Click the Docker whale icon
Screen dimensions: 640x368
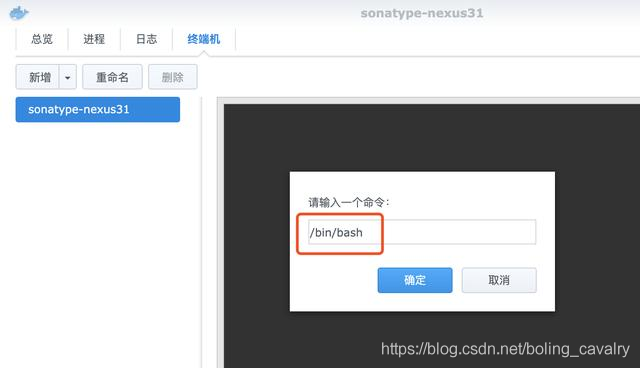coord(18,13)
